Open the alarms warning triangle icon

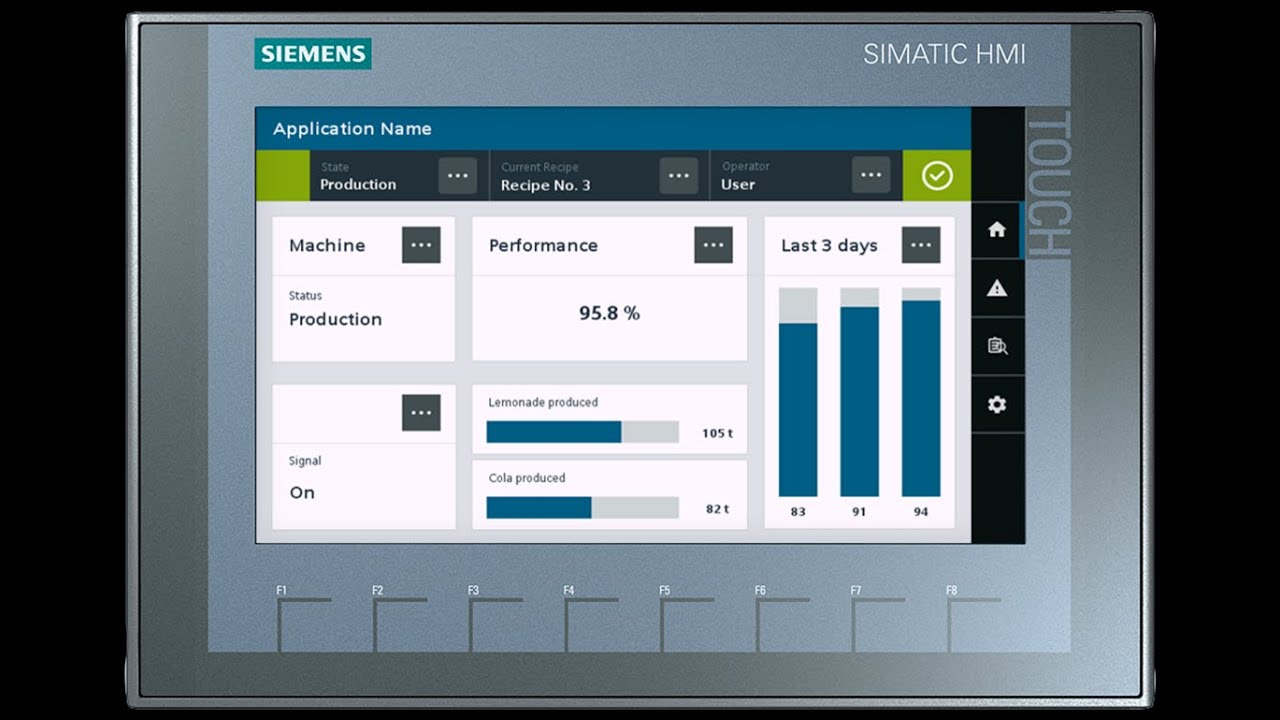pyautogui.click(x=996, y=288)
